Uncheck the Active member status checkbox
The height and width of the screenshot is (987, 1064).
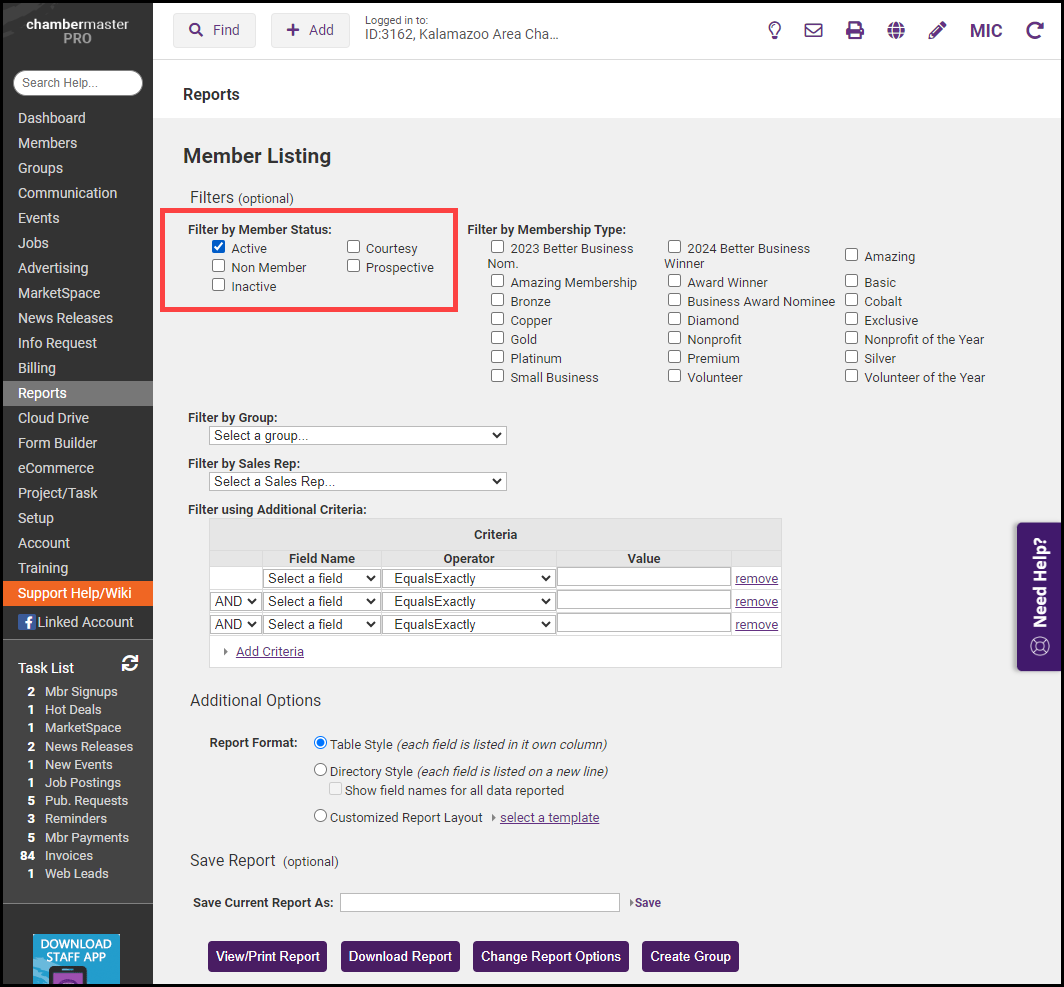(x=218, y=247)
